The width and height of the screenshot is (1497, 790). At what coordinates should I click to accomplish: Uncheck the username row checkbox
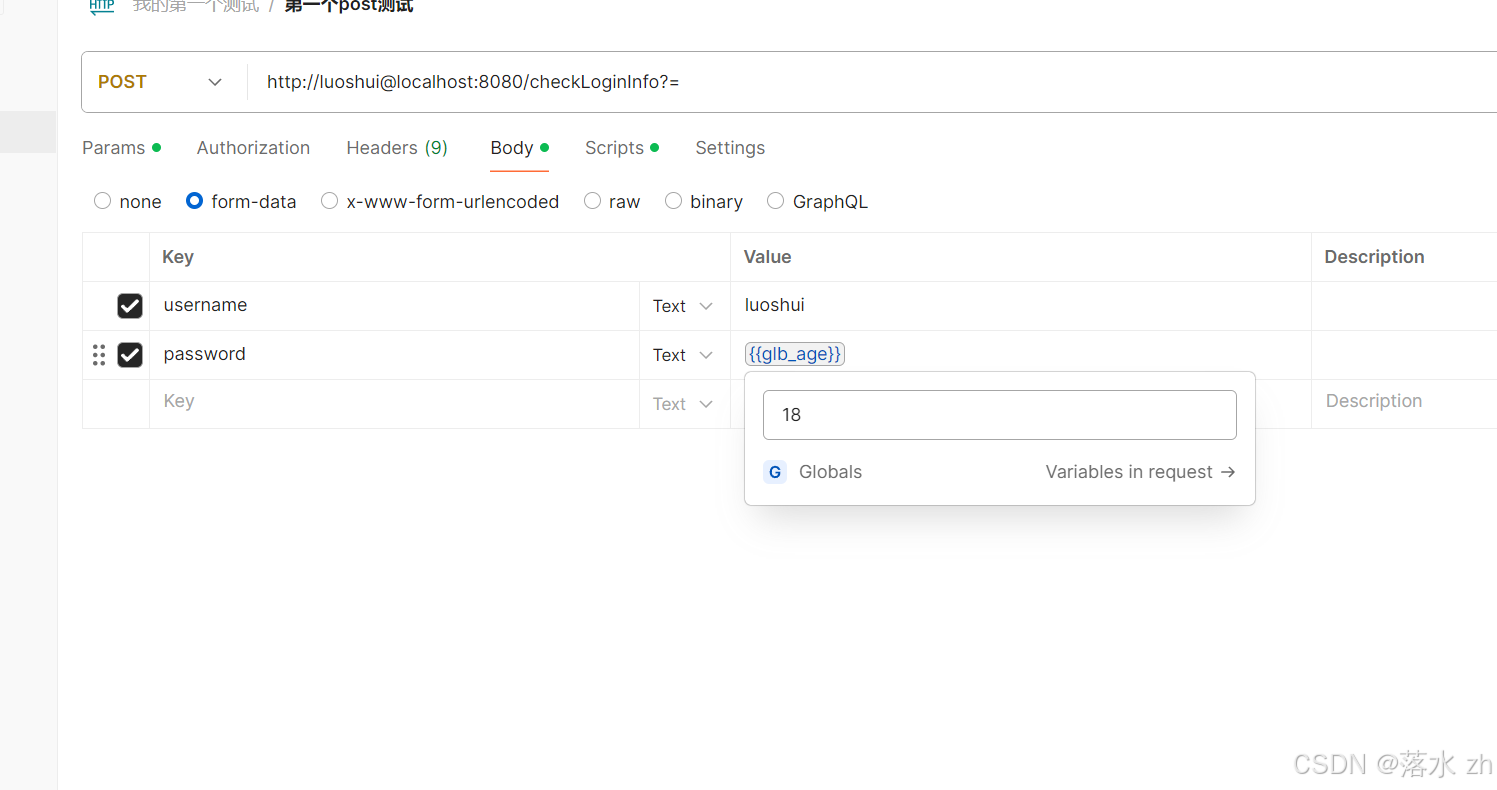130,306
